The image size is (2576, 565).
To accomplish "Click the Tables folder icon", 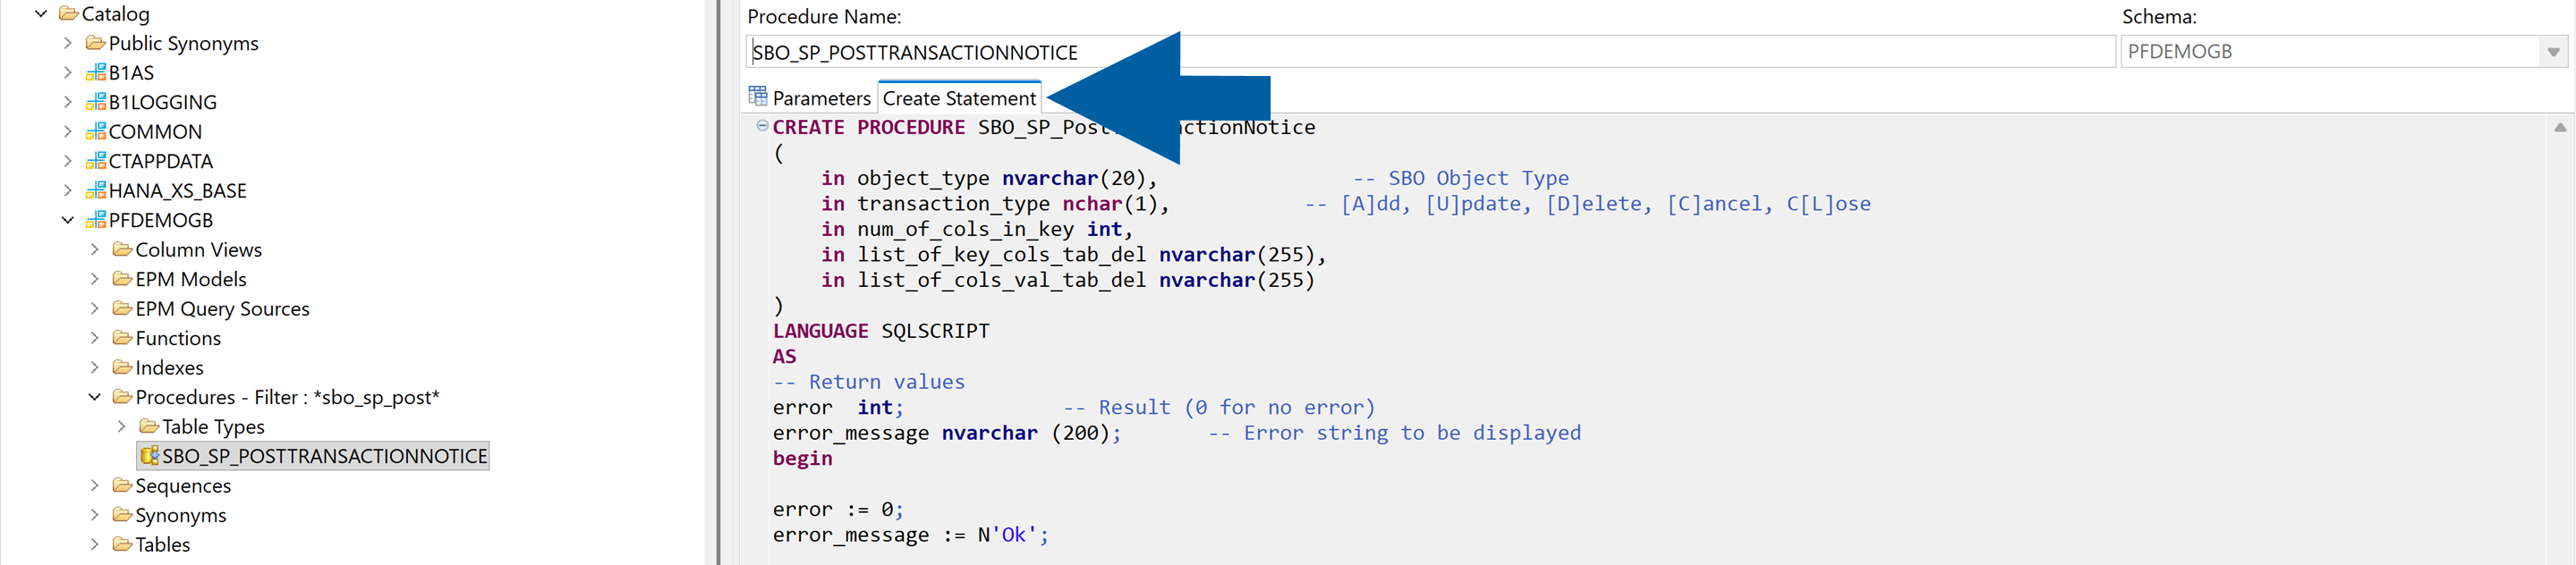I will pyautogui.click(x=123, y=545).
